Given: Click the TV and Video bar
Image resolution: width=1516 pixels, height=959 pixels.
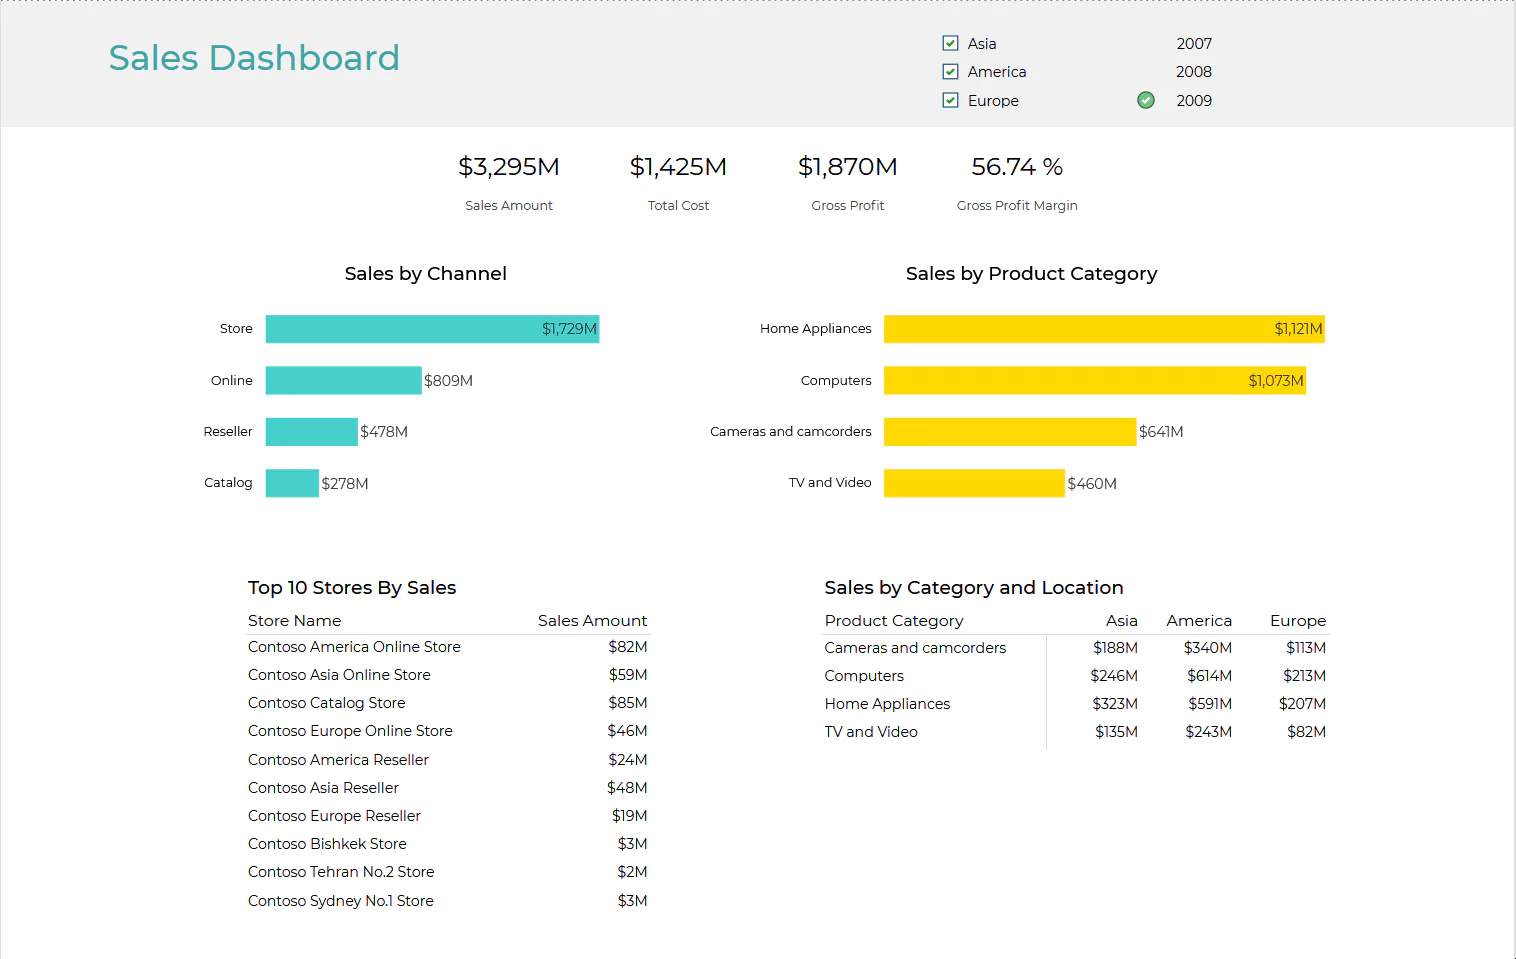Looking at the screenshot, I should coord(973,482).
